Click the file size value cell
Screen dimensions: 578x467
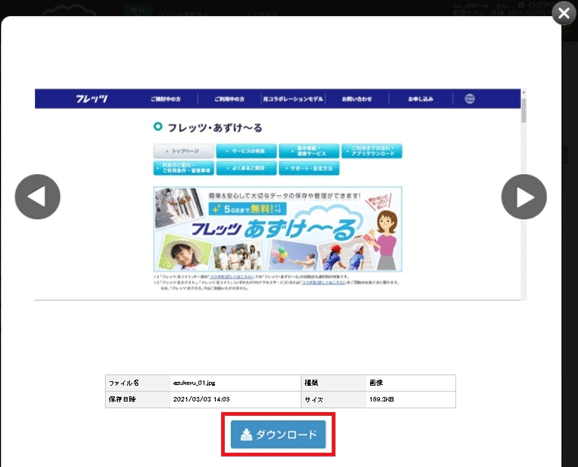pyautogui.click(x=411, y=399)
